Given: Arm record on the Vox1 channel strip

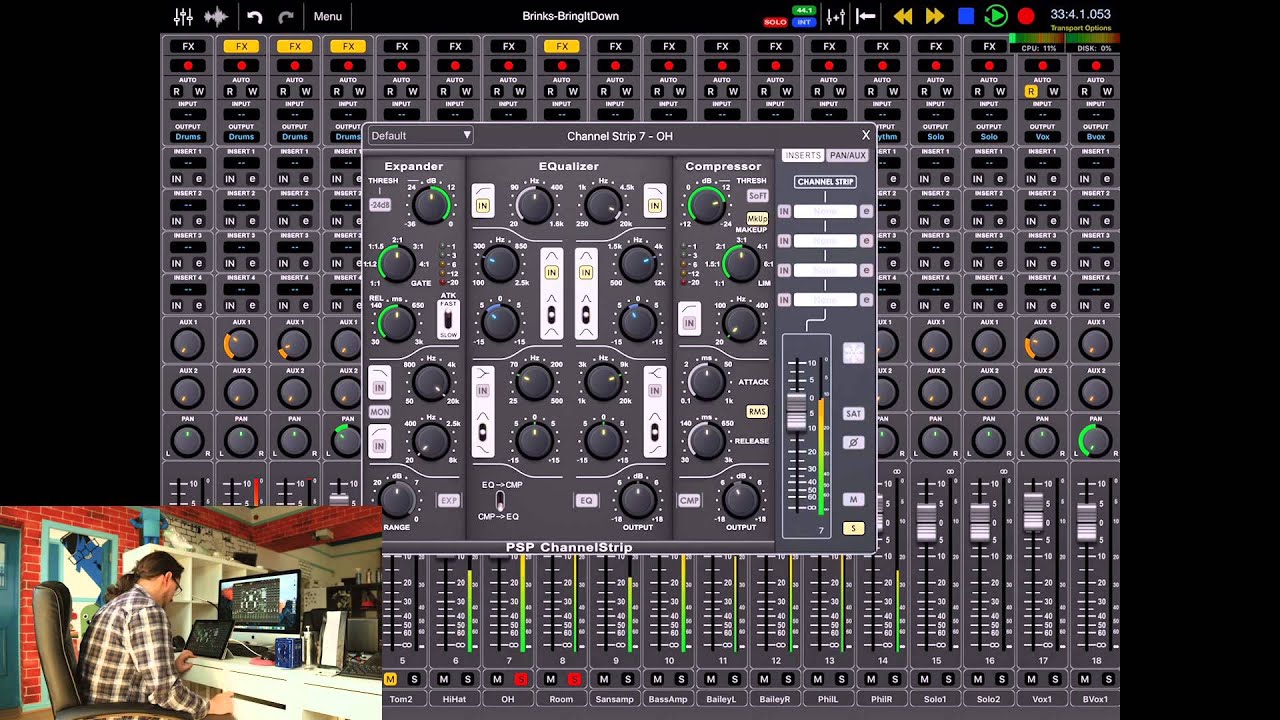Looking at the screenshot, I should pos(1043,66).
